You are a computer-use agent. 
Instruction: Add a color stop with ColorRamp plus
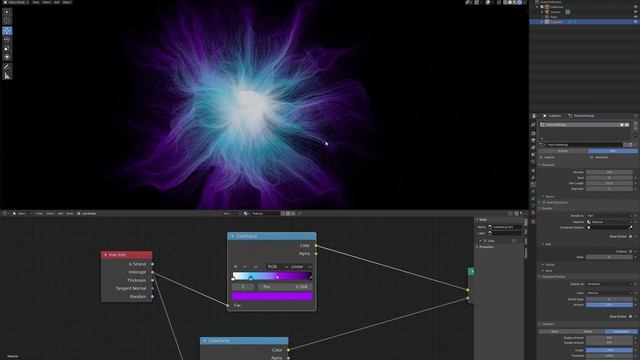tap(235, 267)
